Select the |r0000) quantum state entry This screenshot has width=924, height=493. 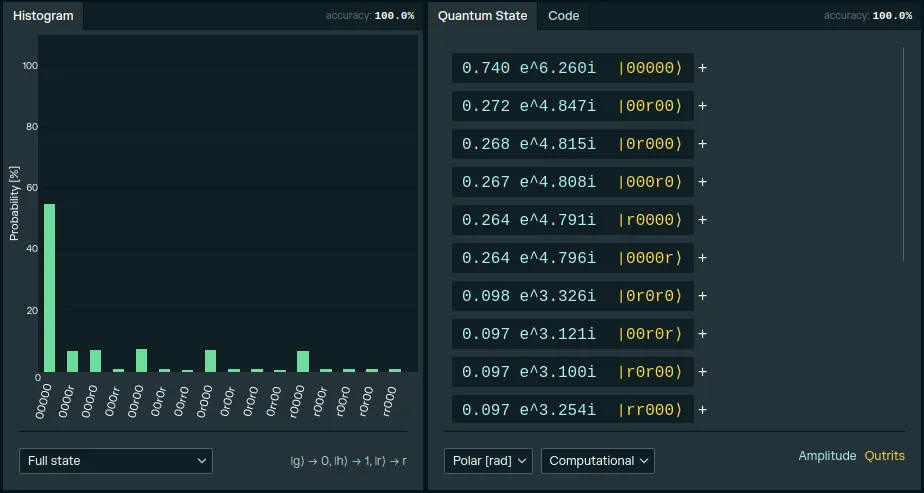click(x=572, y=220)
